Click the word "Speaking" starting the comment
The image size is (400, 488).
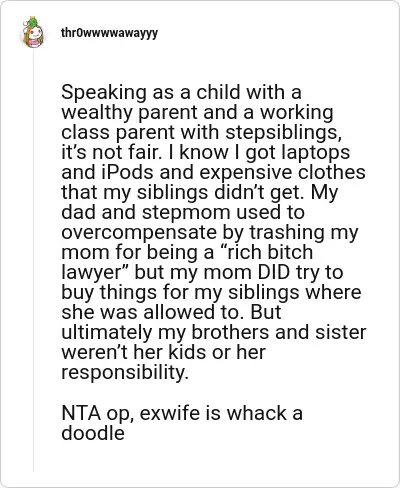coord(104,93)
